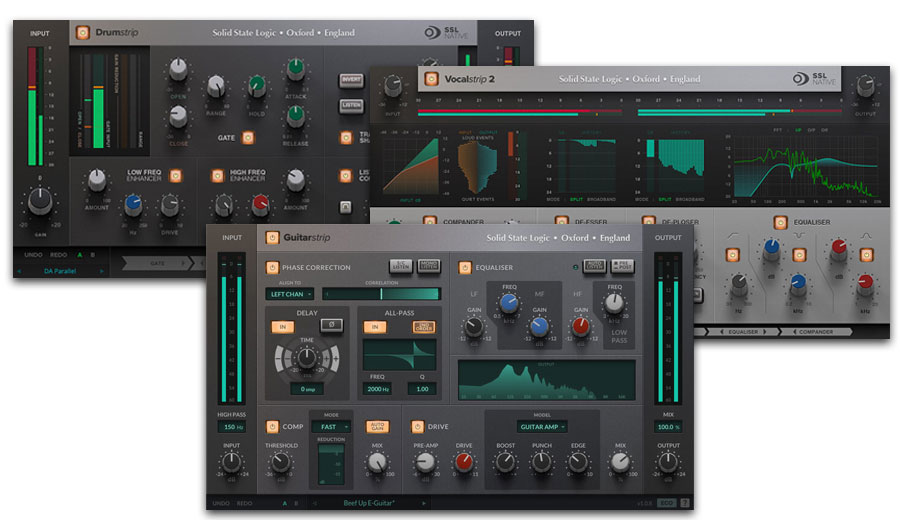Toggle the Drumstrip Gate power button
900x520 pixels.
pos(248,138)
